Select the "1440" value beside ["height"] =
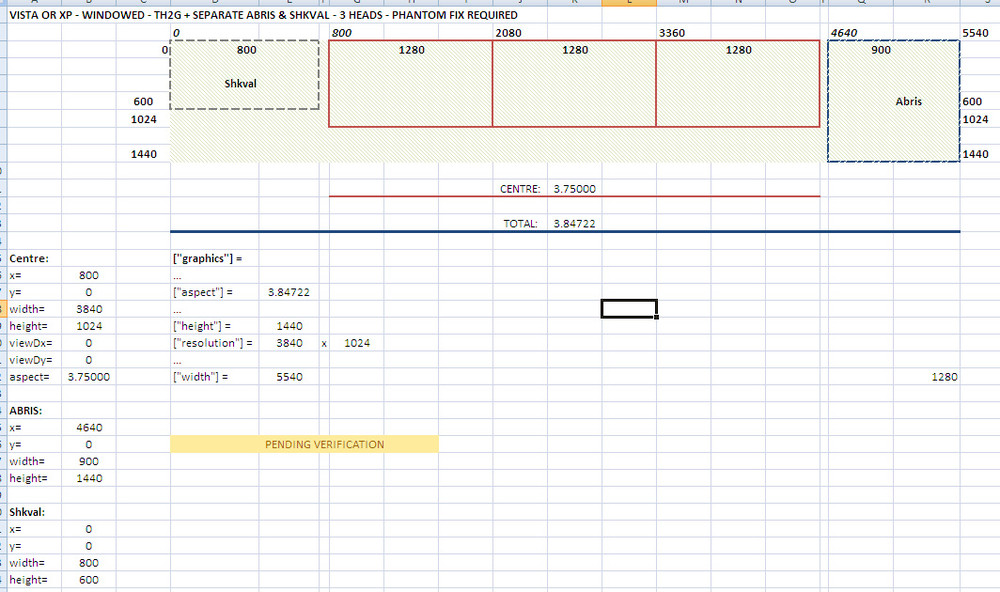 (x=290, y=326)
